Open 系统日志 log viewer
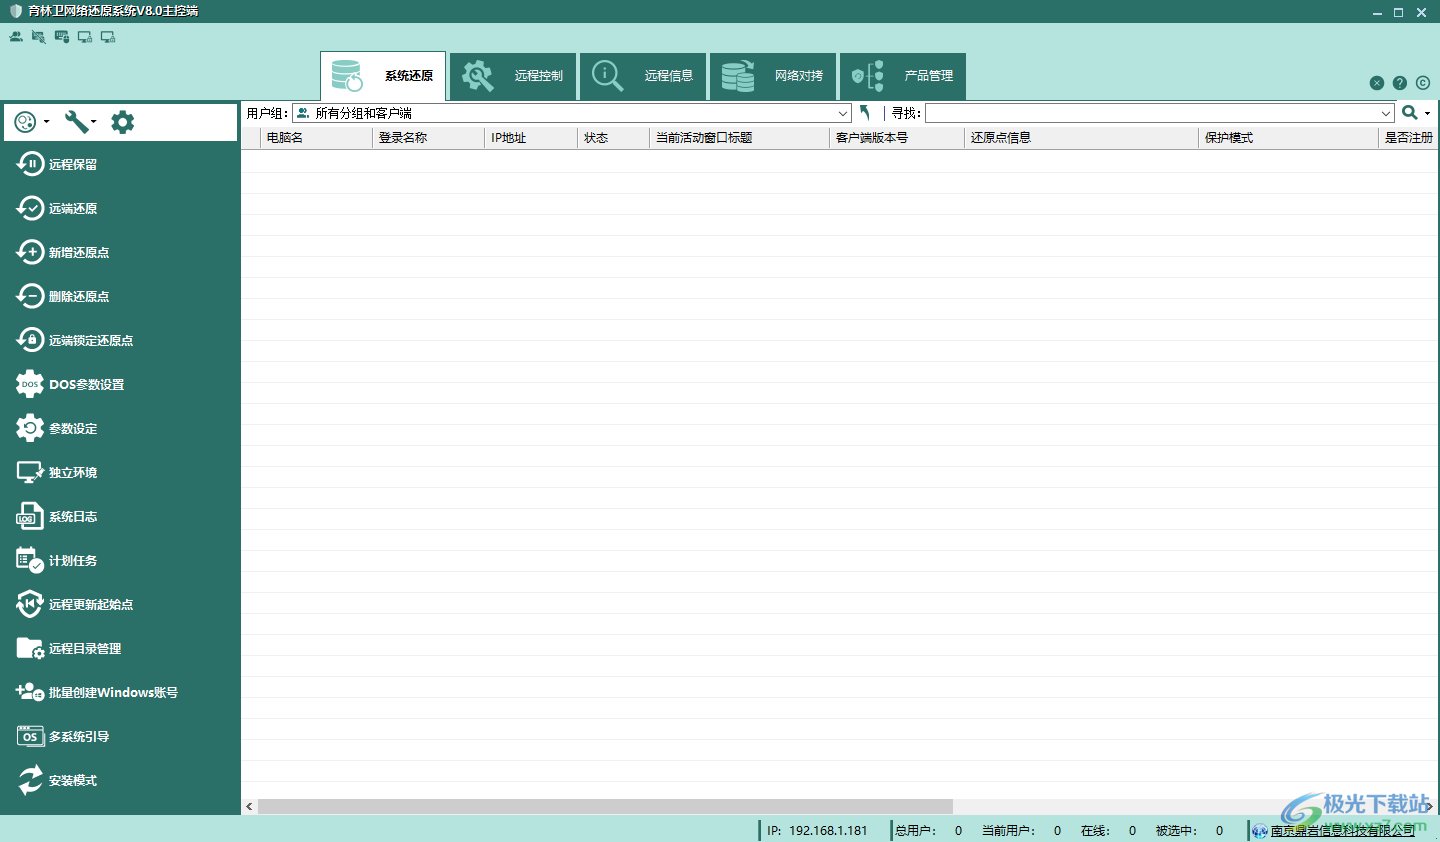The width and height of the screenshot is (1440, 842). tap(72, 516)
